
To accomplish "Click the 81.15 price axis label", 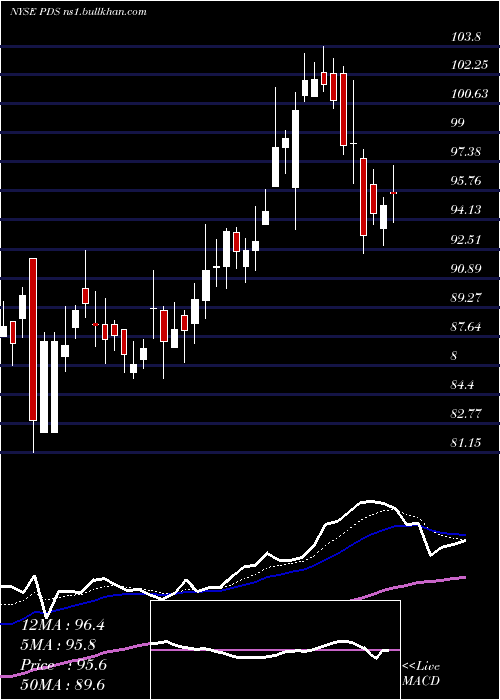I will tap(466, 443).
